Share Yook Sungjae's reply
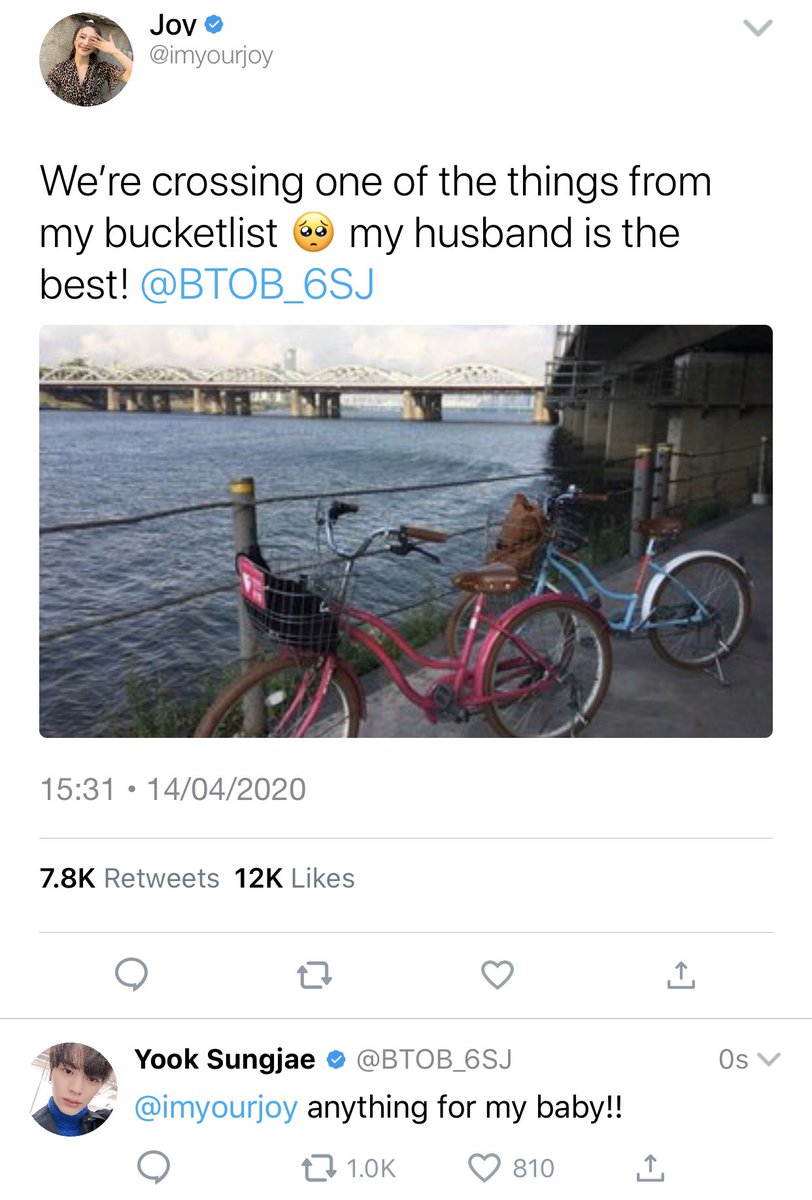This screenshot has width=812, height=1200. click(650, 1167)
